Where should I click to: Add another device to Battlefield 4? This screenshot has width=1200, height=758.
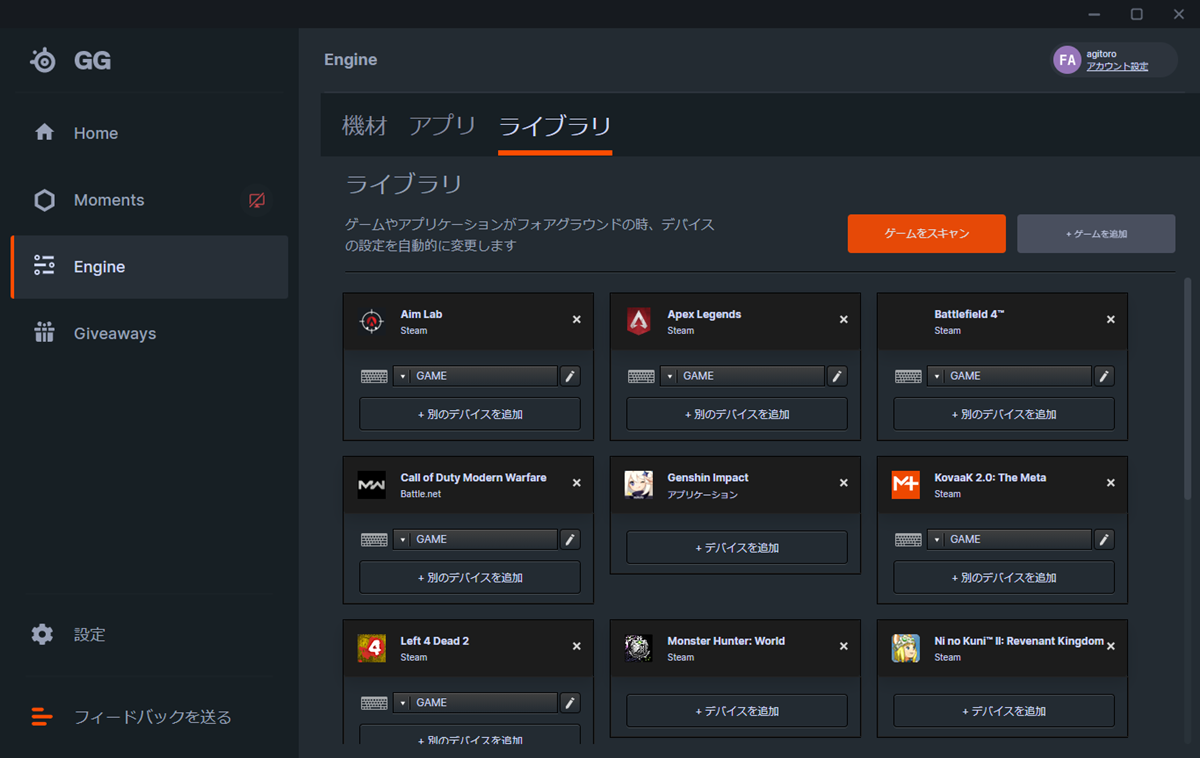coord(1004,414)
